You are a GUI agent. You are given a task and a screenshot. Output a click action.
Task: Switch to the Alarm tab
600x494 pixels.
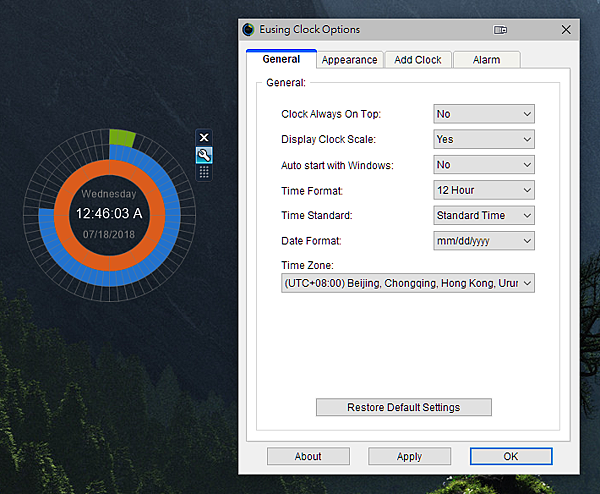486,60
